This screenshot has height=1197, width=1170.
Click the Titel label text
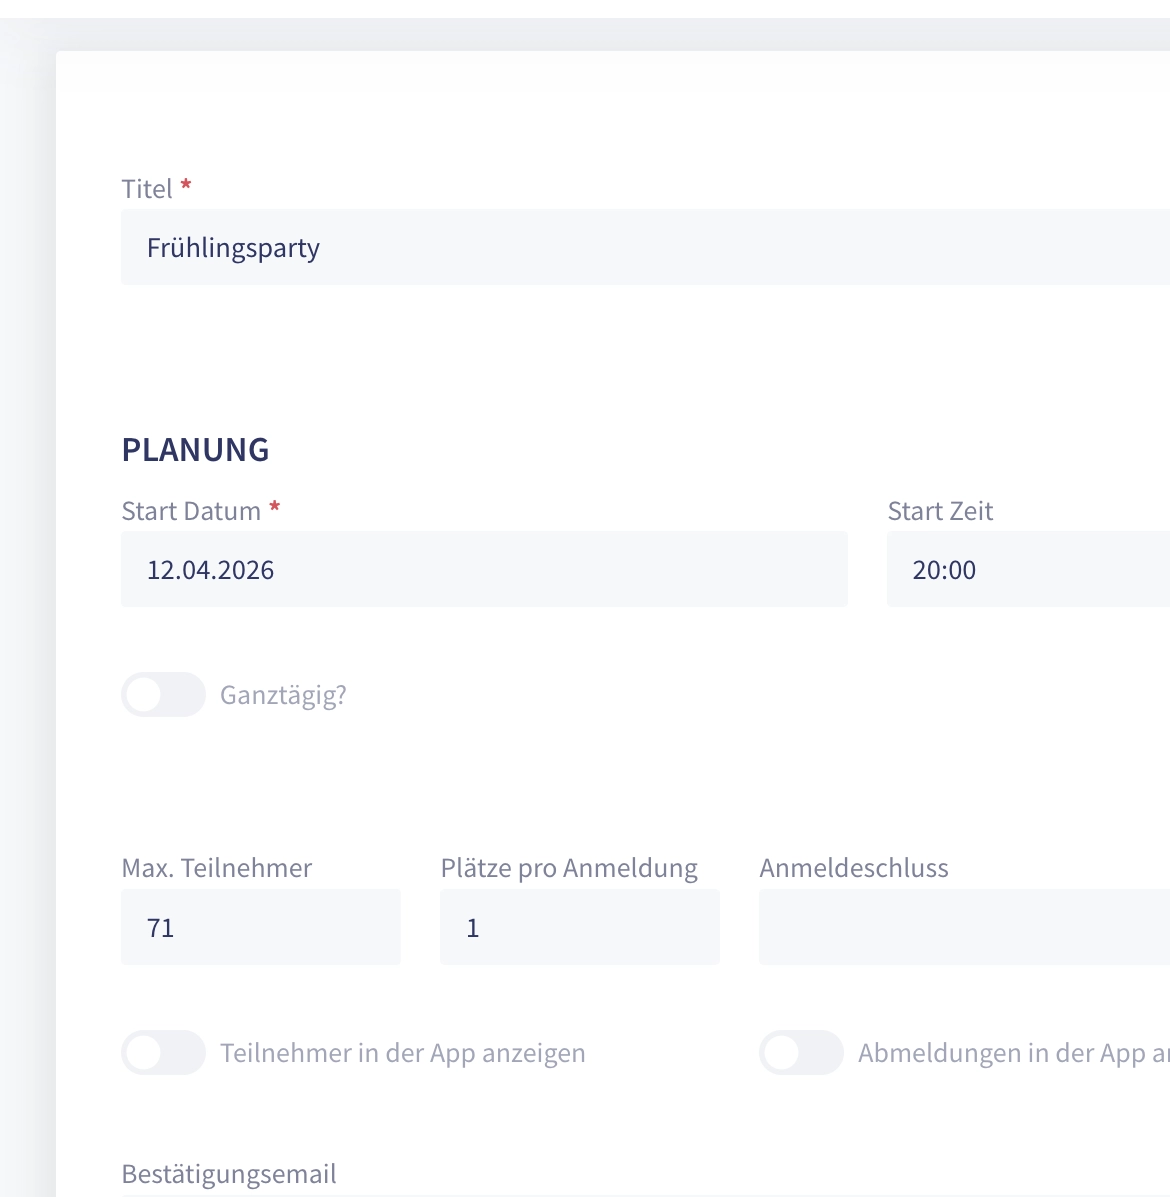[147, 189]
